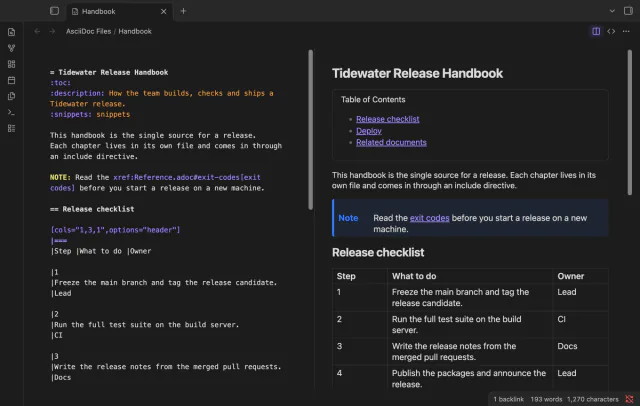Toggle the split preview view icon
Screen dimensions: 640x406
[x=596, y=31]
